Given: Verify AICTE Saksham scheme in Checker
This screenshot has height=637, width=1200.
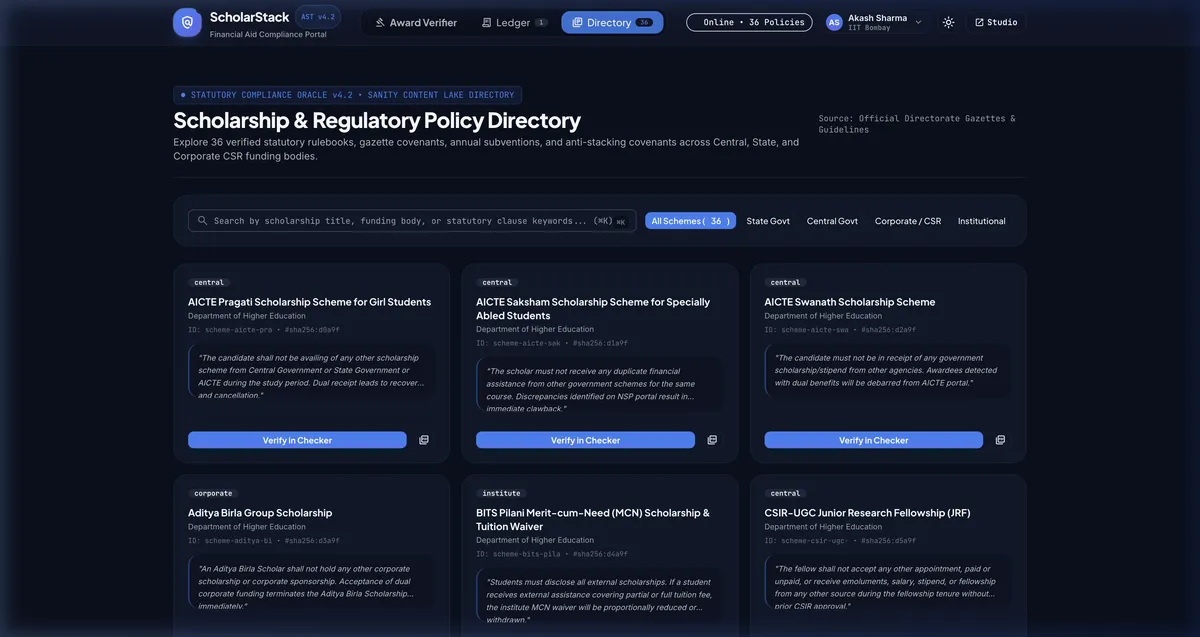Looking at the screenshot, I should [x=585, y=440].
